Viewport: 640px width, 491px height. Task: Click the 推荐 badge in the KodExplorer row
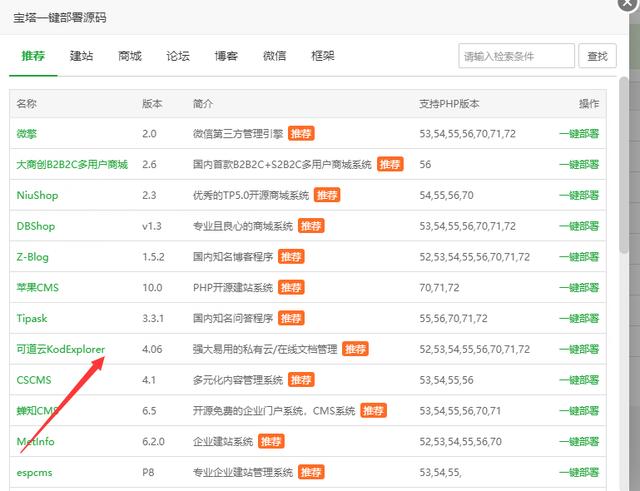(x=355, y=349)
